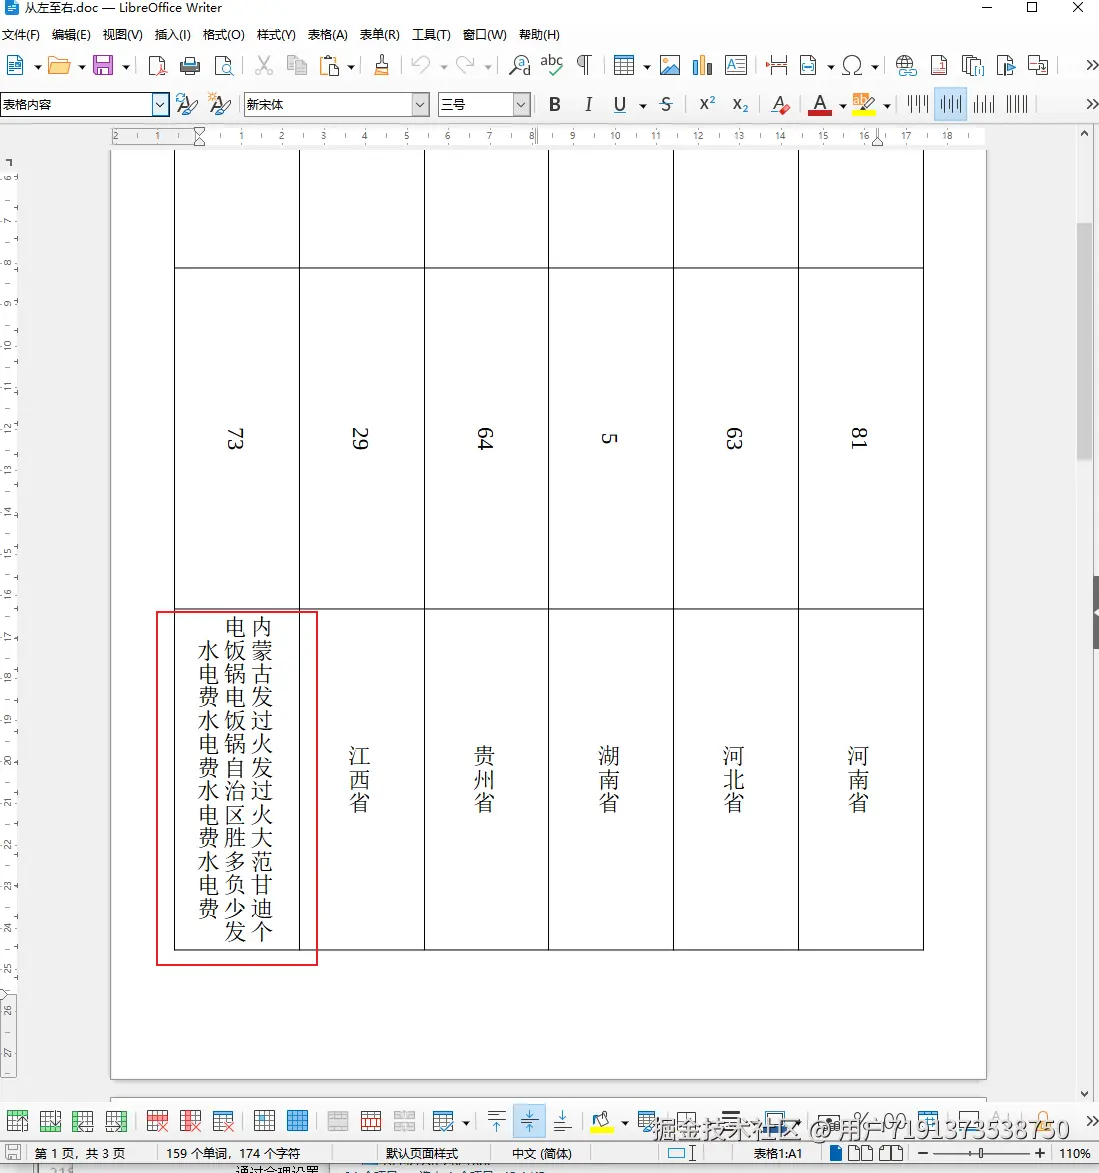Open the New document dropdown arrow
The width and height of the screenshot is (1099, 1173).
pos(37,67)
